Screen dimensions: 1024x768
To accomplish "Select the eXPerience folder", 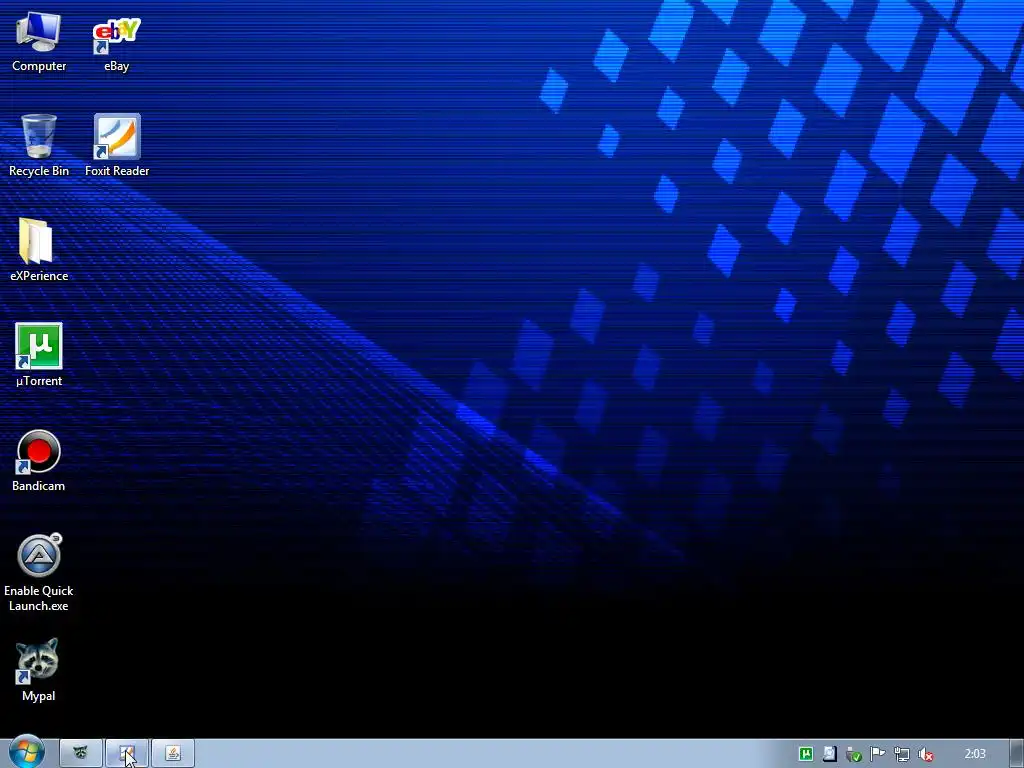I will (x=39, y=251).
